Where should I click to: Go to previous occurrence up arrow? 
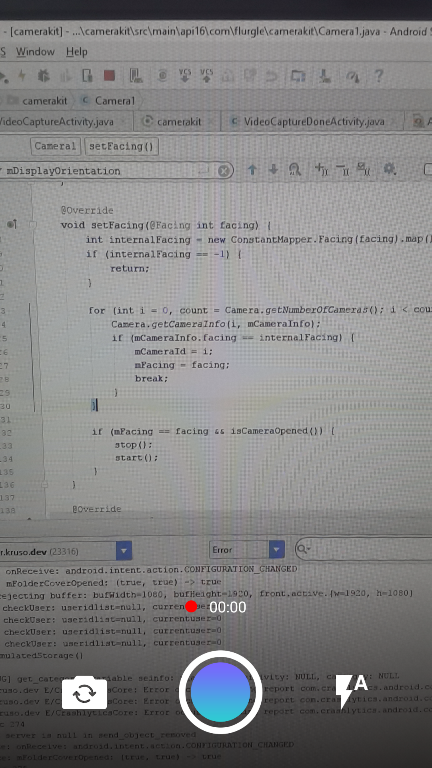click(x=252, y=170)
